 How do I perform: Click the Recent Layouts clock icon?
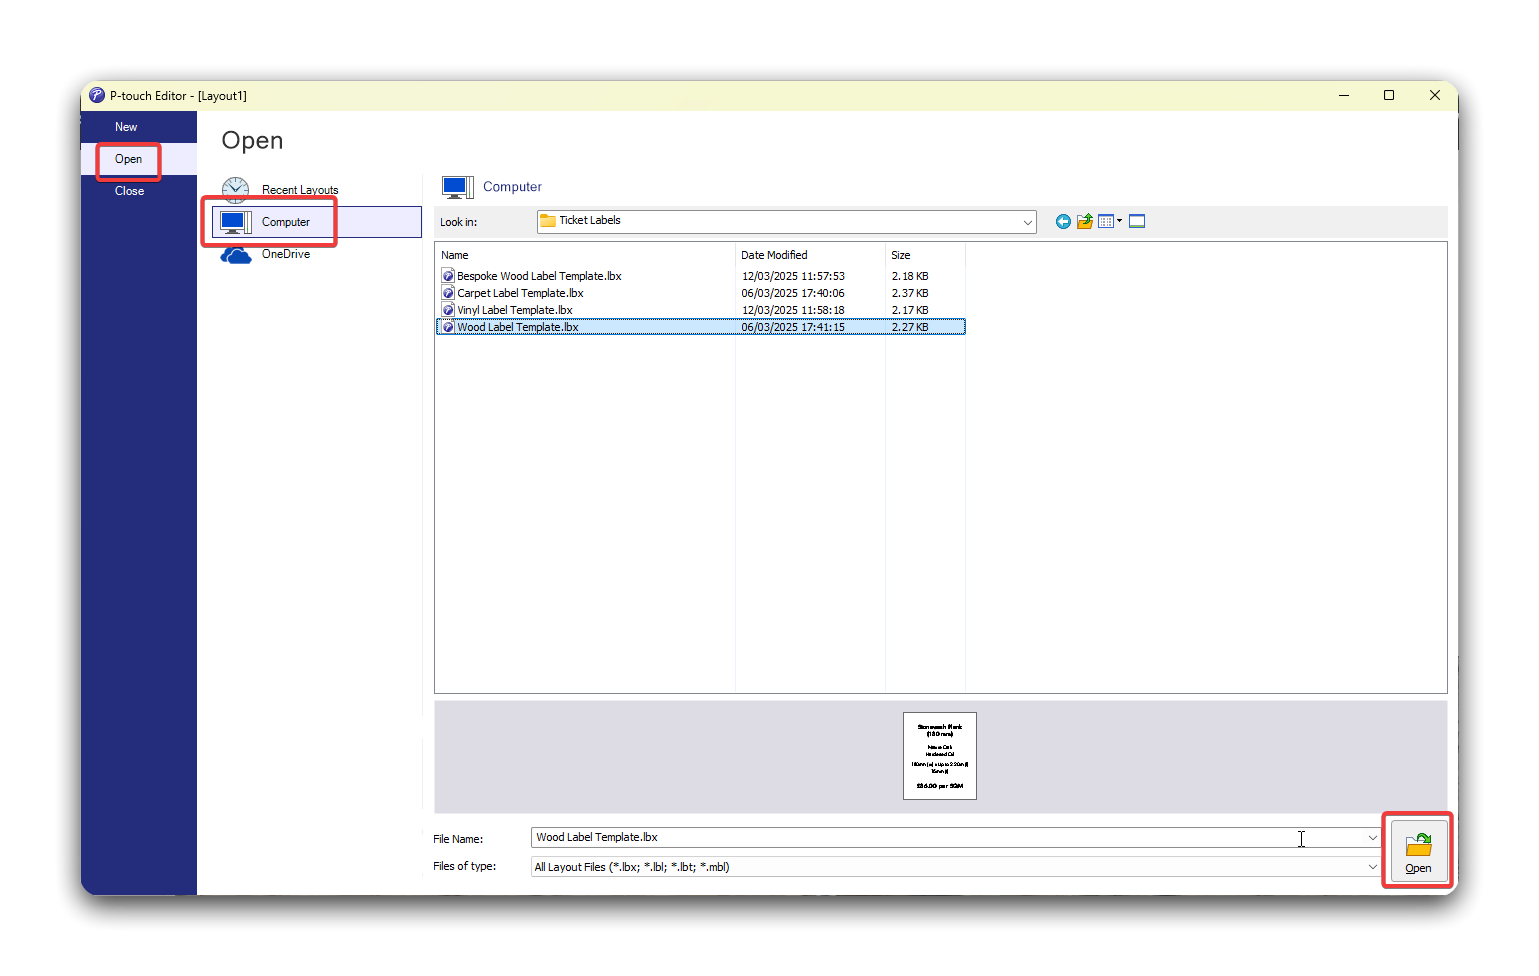click(x=235, y=190)
